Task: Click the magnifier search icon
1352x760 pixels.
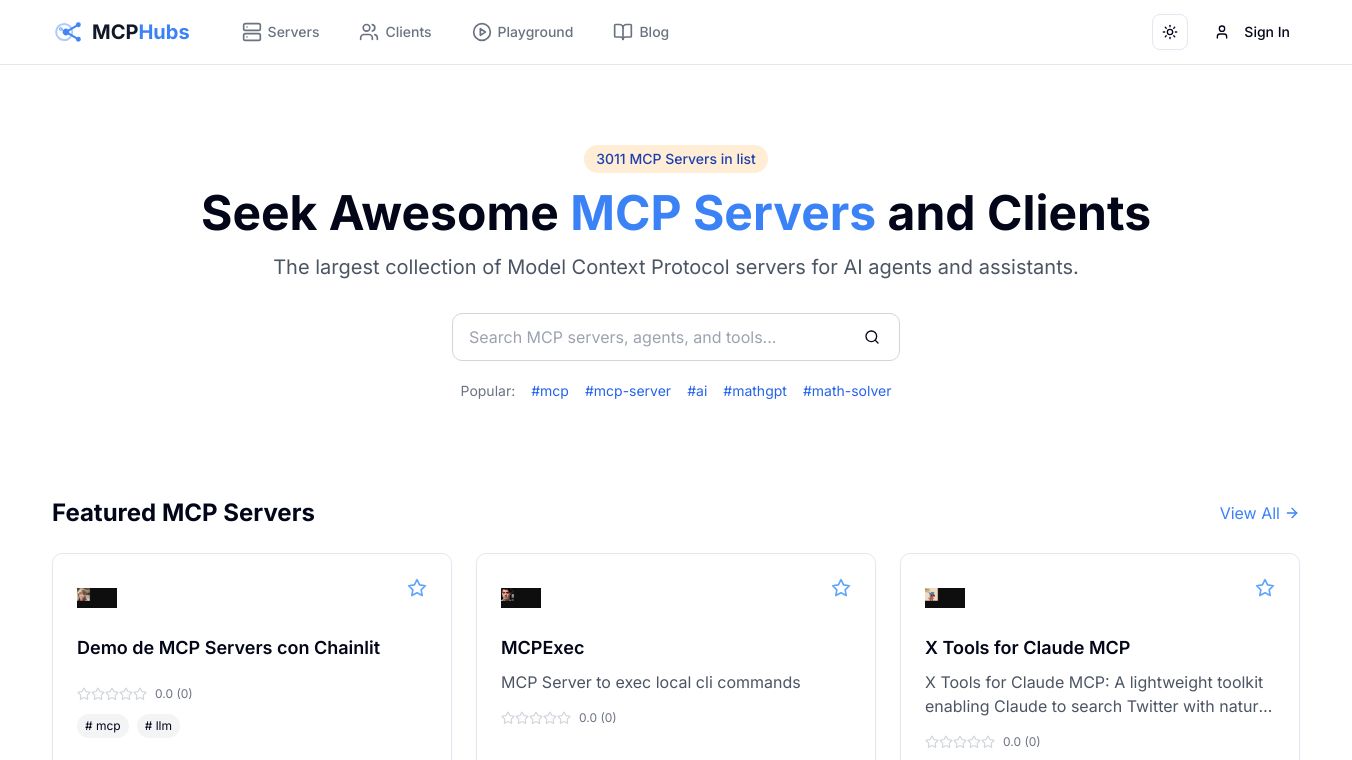Action: coord(872,337)
